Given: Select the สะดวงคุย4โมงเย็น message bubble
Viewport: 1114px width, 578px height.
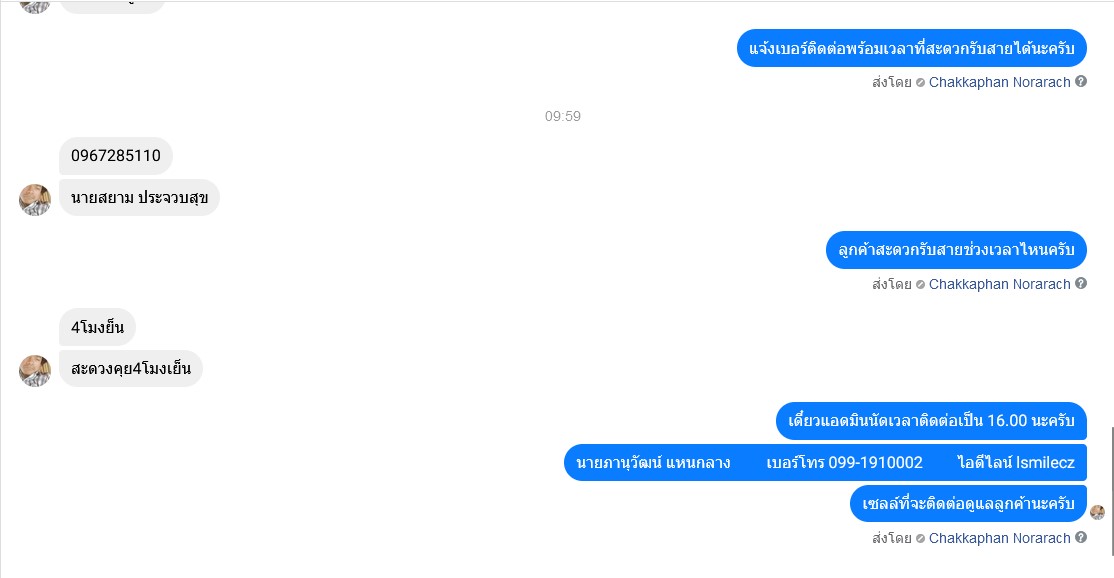Looking at the screenshot, I should (x=131, y=369).
